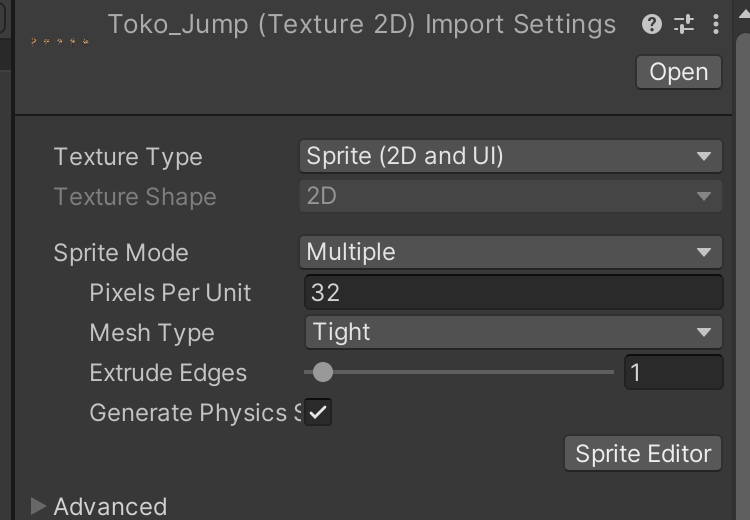
Task: Click the Texture Type label
Action: [128, 157]
